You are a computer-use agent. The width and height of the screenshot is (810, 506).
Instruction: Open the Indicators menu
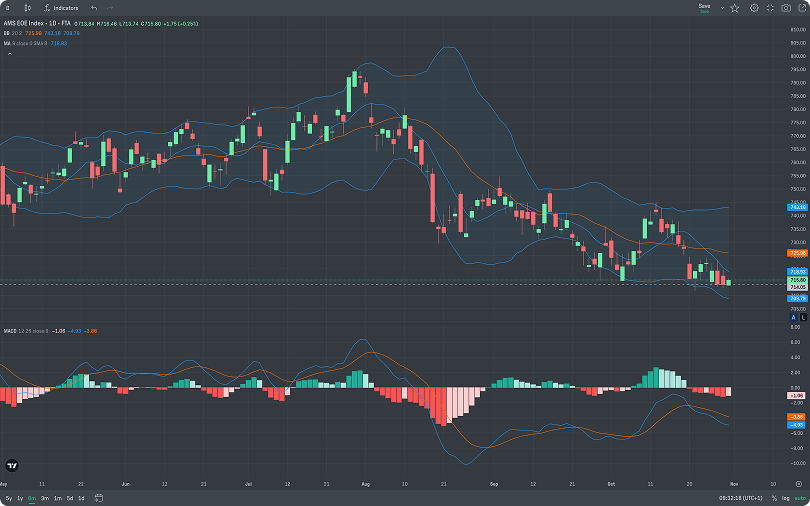[x=68, y=7]
